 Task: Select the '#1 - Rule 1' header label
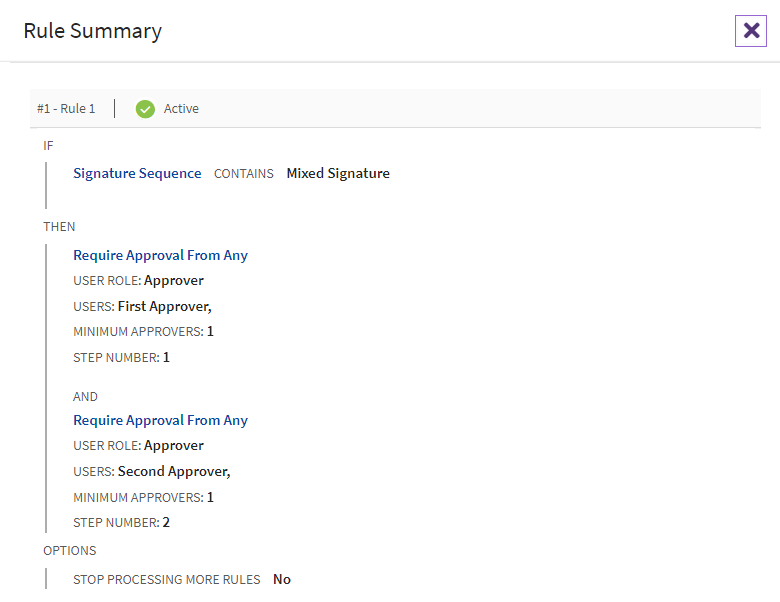point(66,108)
